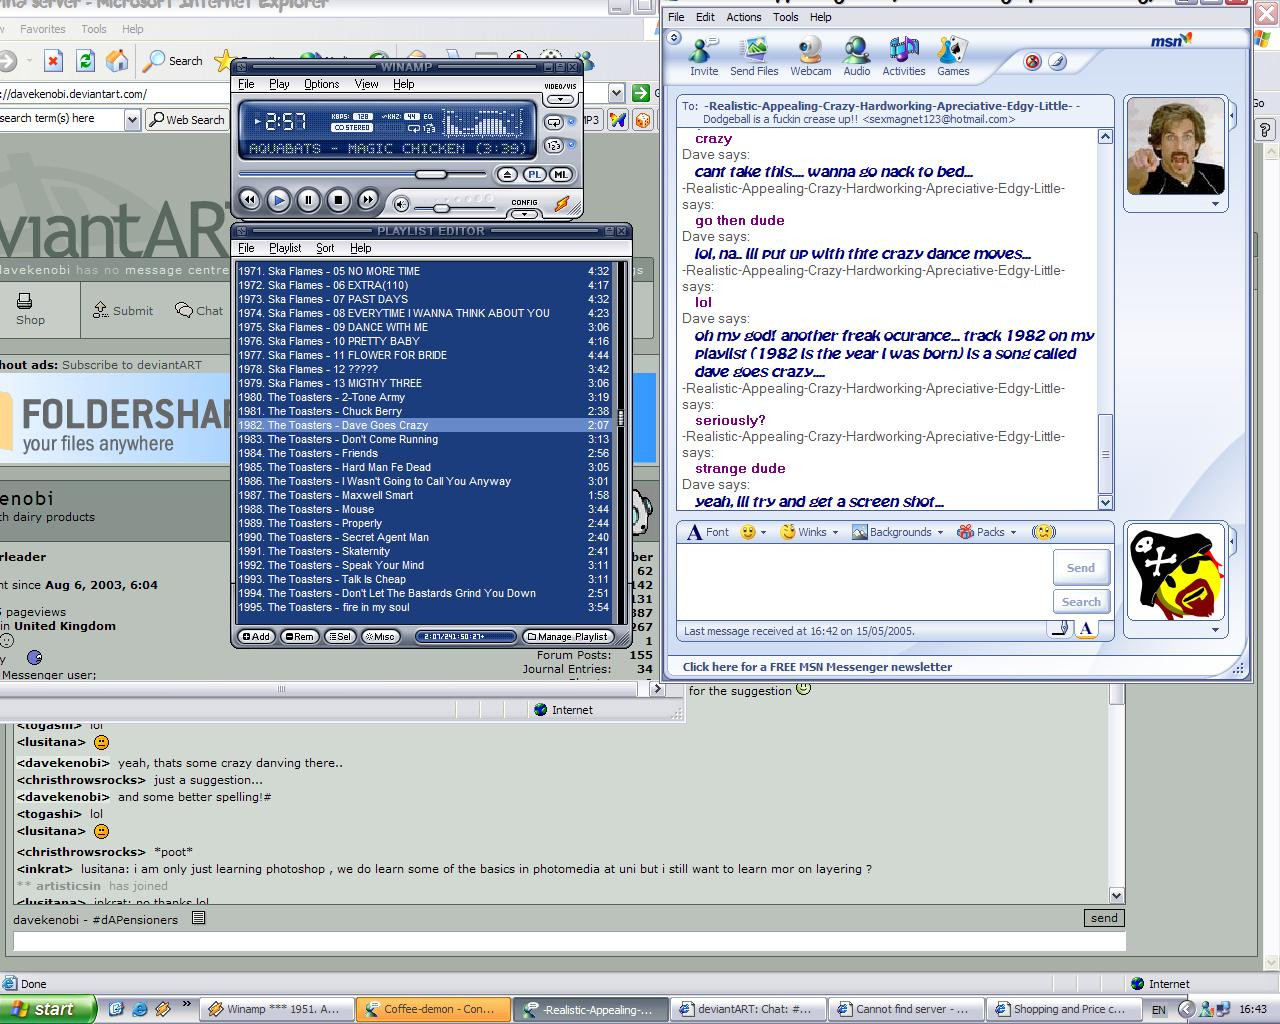Image resolution: width=1280 pixels, height=1024 pixels.
Task: Expand the Winamp CONFIG drawer
Action: [524, 213]
